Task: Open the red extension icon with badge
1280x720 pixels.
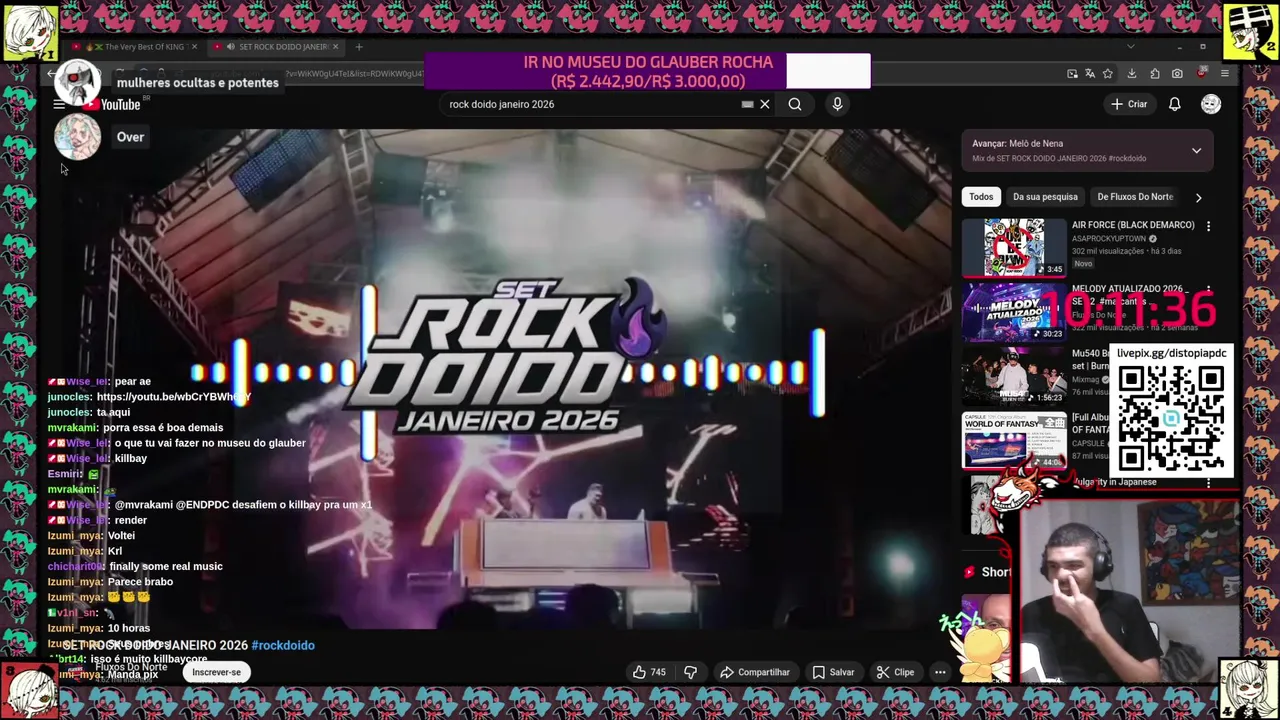Action: pyautogui.click(x=1201, y=74)
